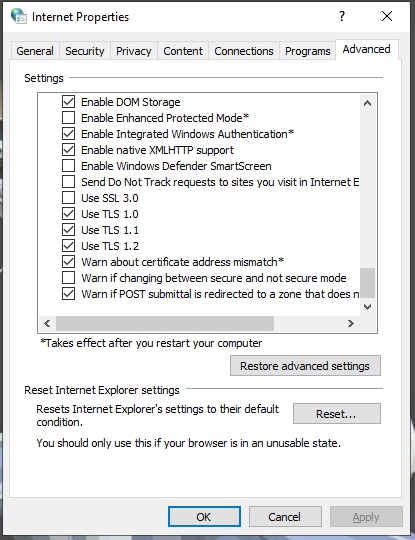Enable Windows Defender SmartScreen checkbox
The width and height of the screenshot is (415, 540).
(68, 166)
